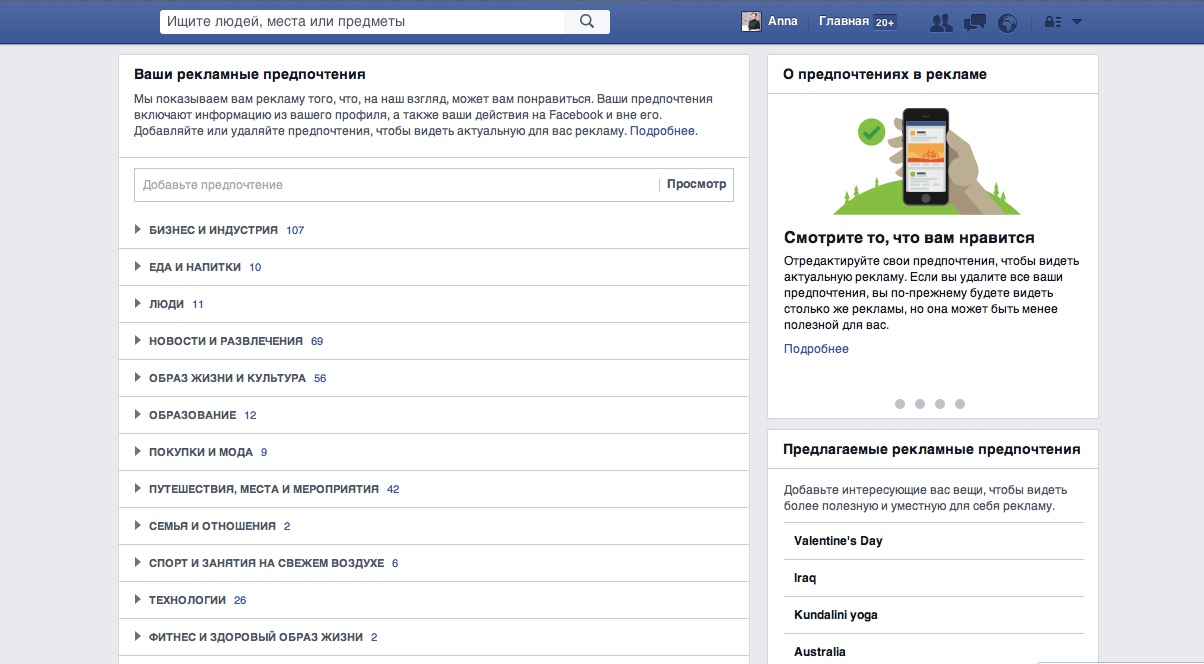
Task: Open Подробнее link in the ad preferences description
Action: coord(662,131)
